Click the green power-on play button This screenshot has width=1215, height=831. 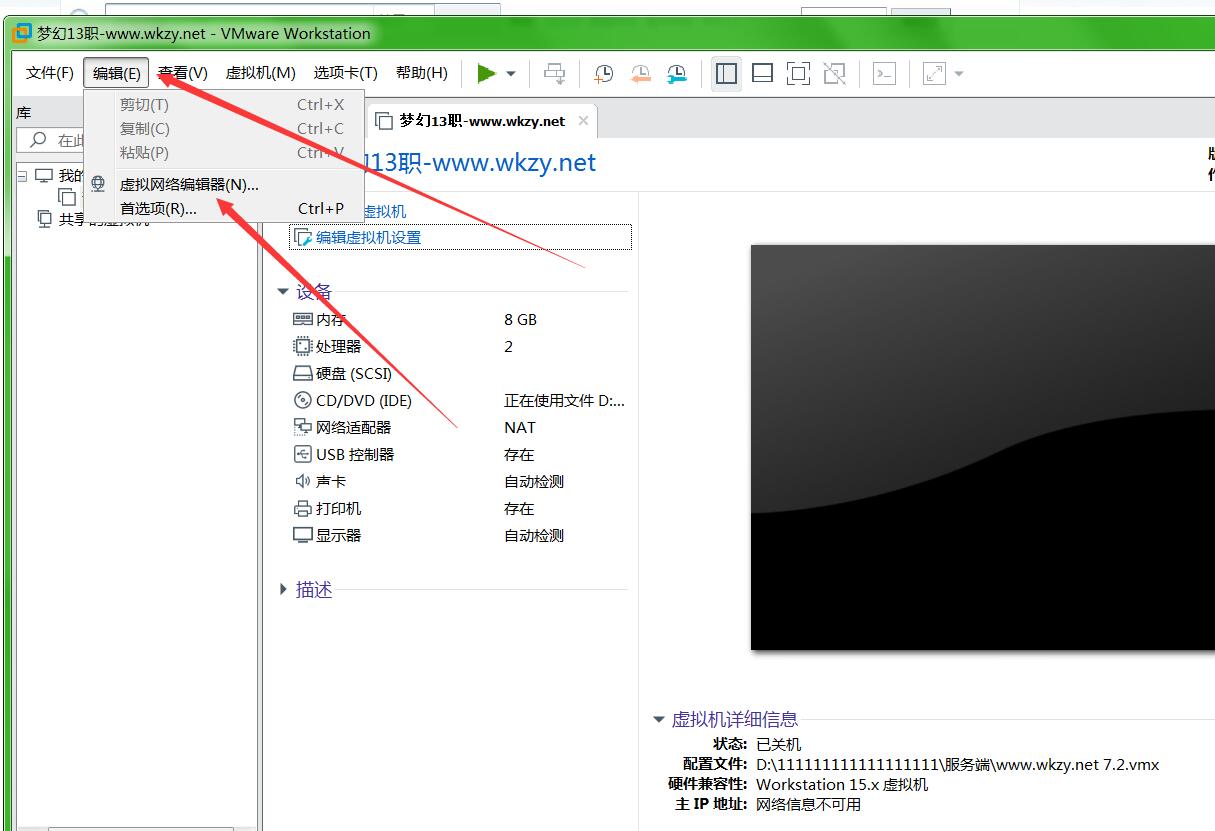[486, 73]
